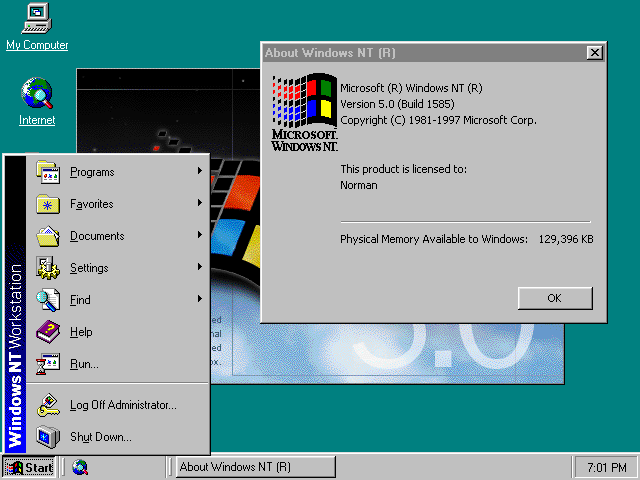Expand the Settings submenu arrow
640x480 pixels.
(x=200, y=268)
